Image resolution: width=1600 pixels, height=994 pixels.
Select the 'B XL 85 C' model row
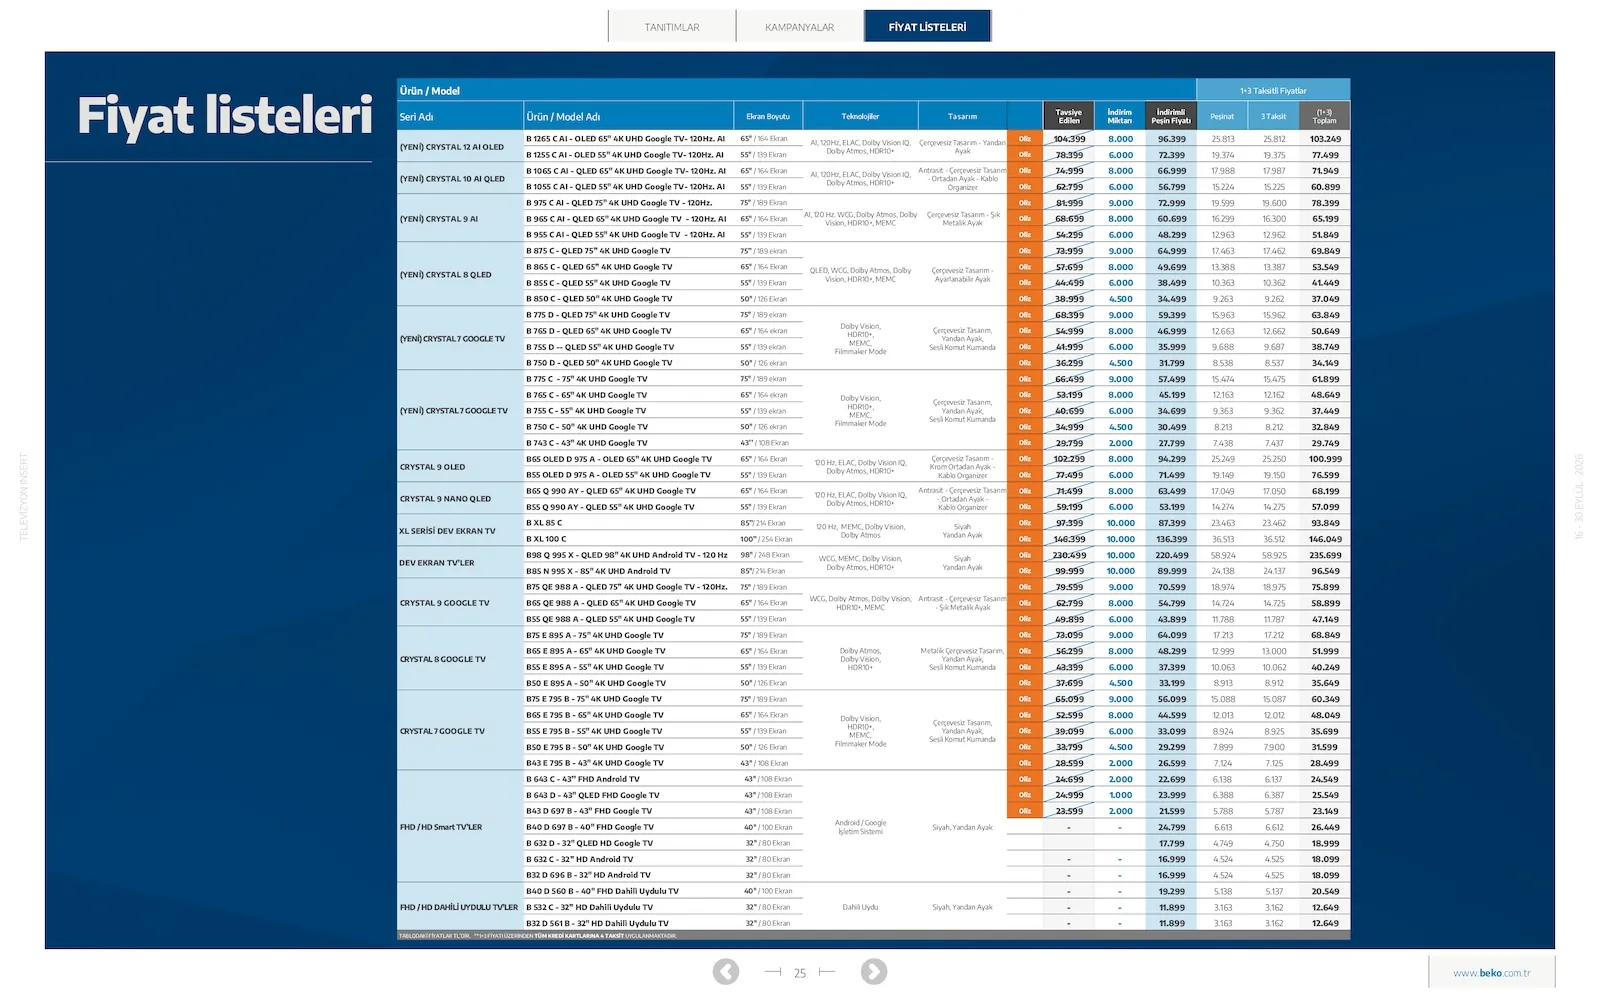(x=544, y=523)
